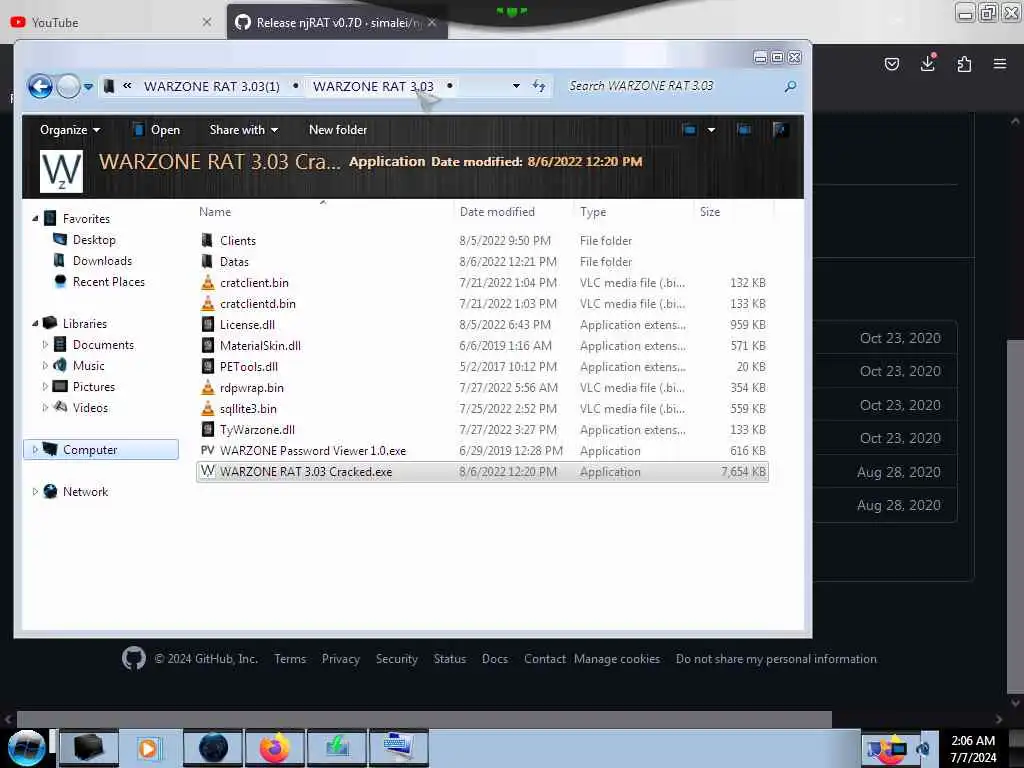Select the Clients folder icon
Screen dimensions: 1024x768
[207, 240]
